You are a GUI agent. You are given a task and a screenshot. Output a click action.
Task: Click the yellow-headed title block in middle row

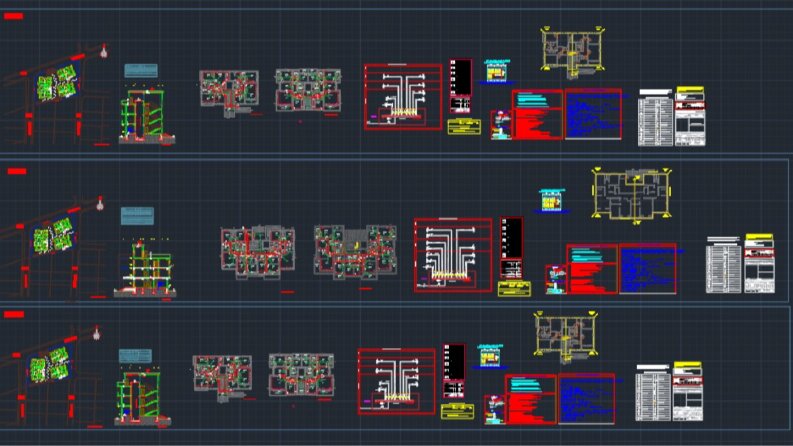point(760,263)
